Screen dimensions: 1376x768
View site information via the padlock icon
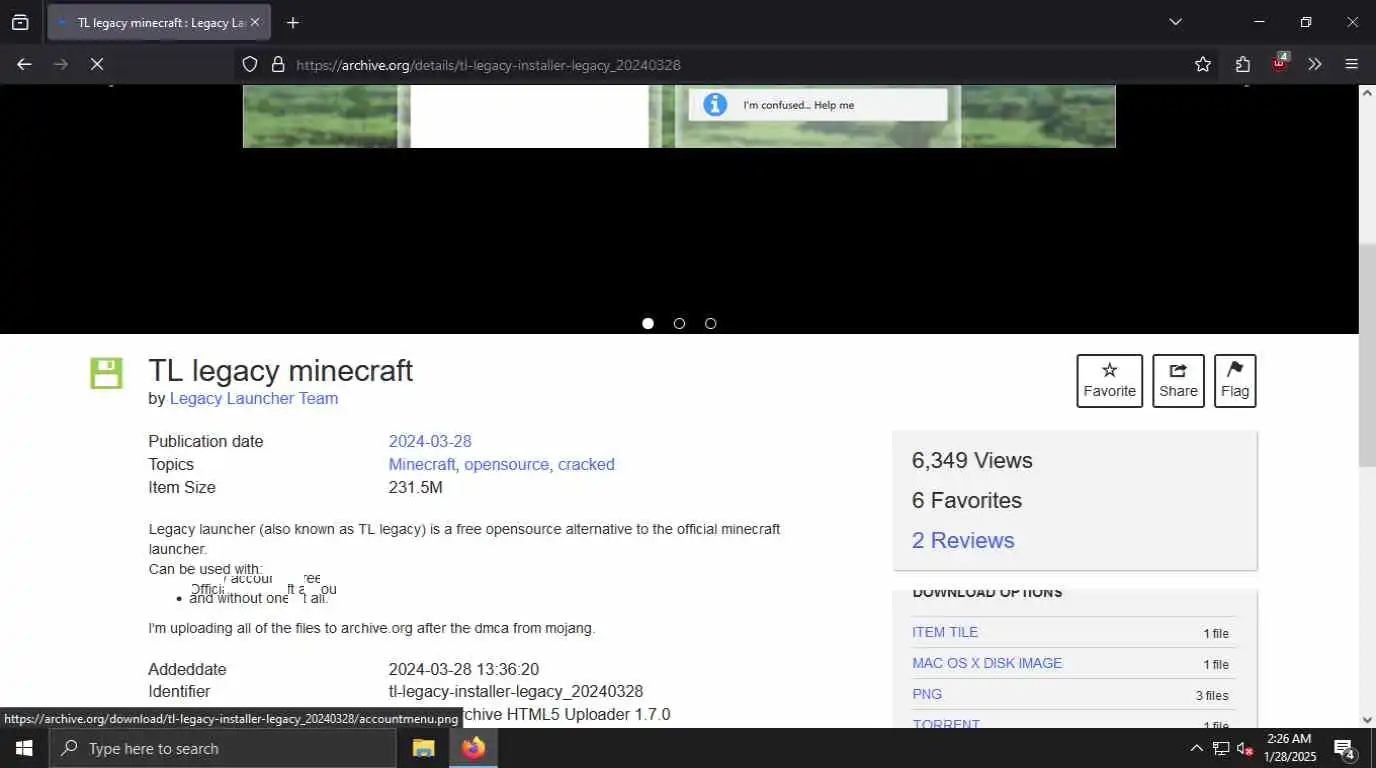click(278, 64)
